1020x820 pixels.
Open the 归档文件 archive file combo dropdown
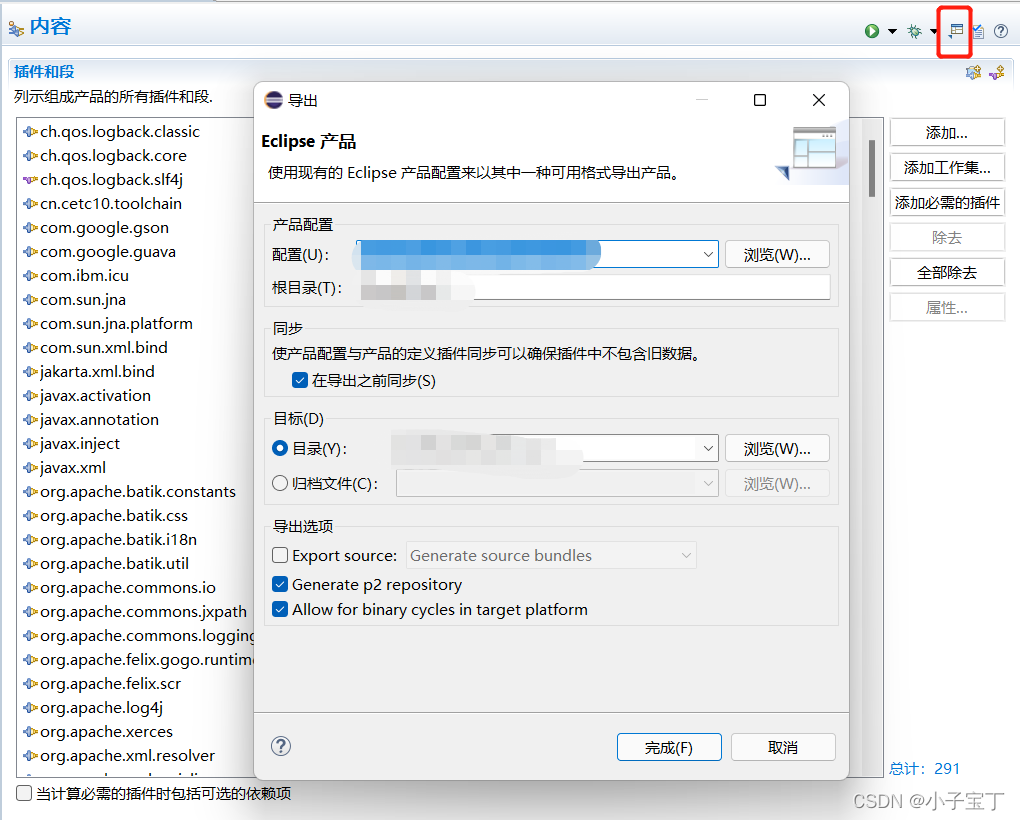(x=708, y=483)
